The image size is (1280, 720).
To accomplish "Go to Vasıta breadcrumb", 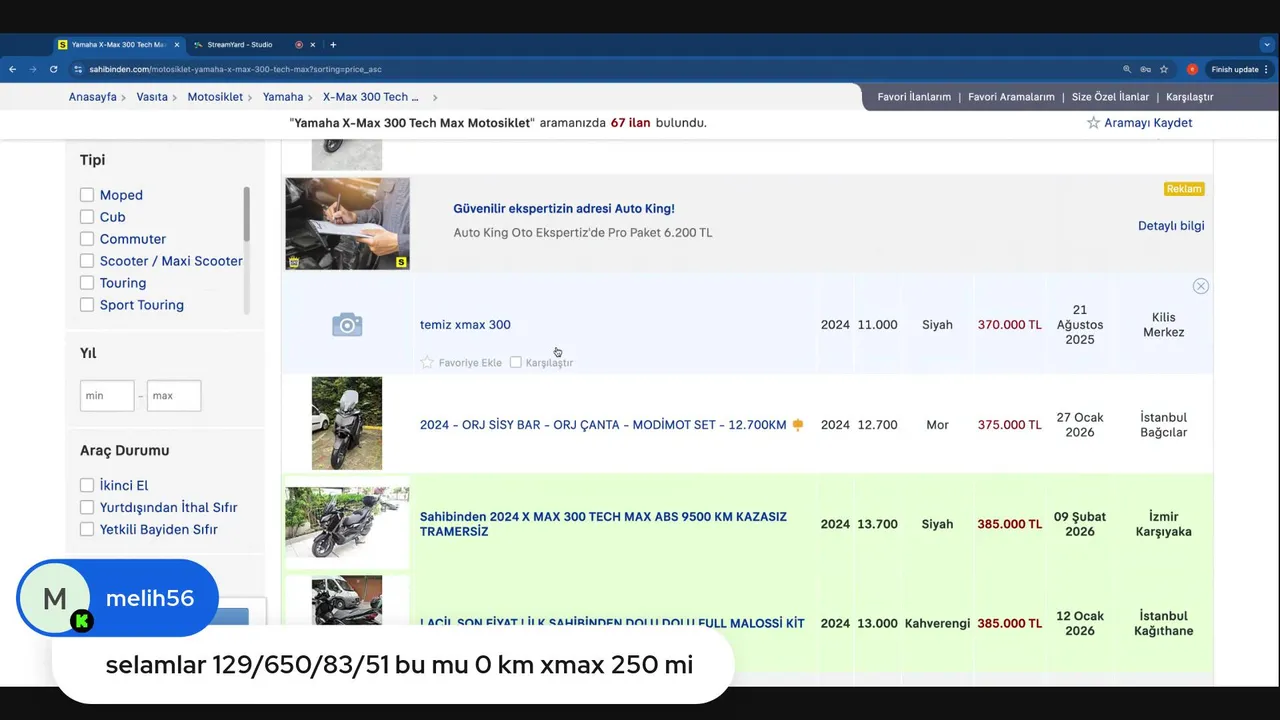I will pyautogui.click(x=152, y=97).
